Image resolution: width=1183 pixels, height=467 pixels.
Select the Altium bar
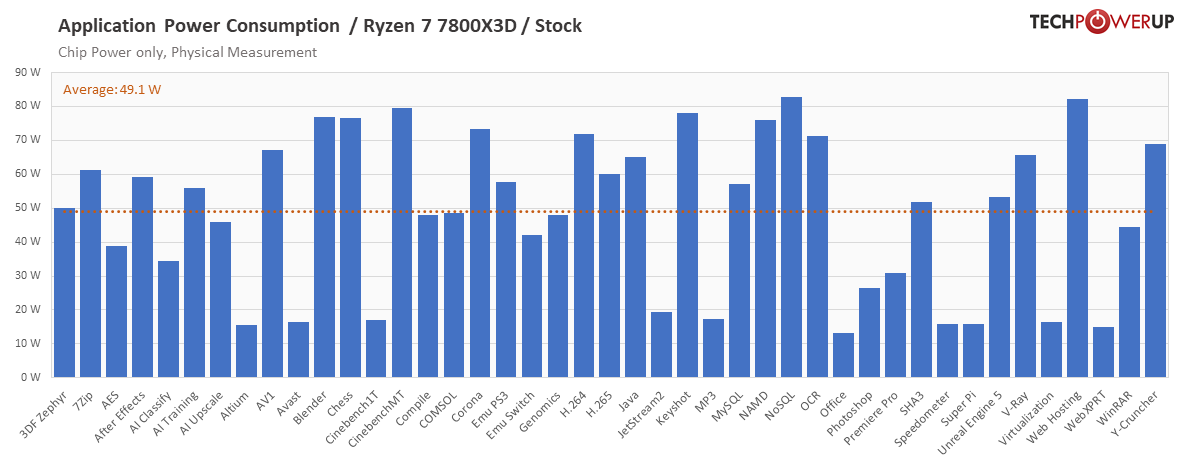point(247,352)
